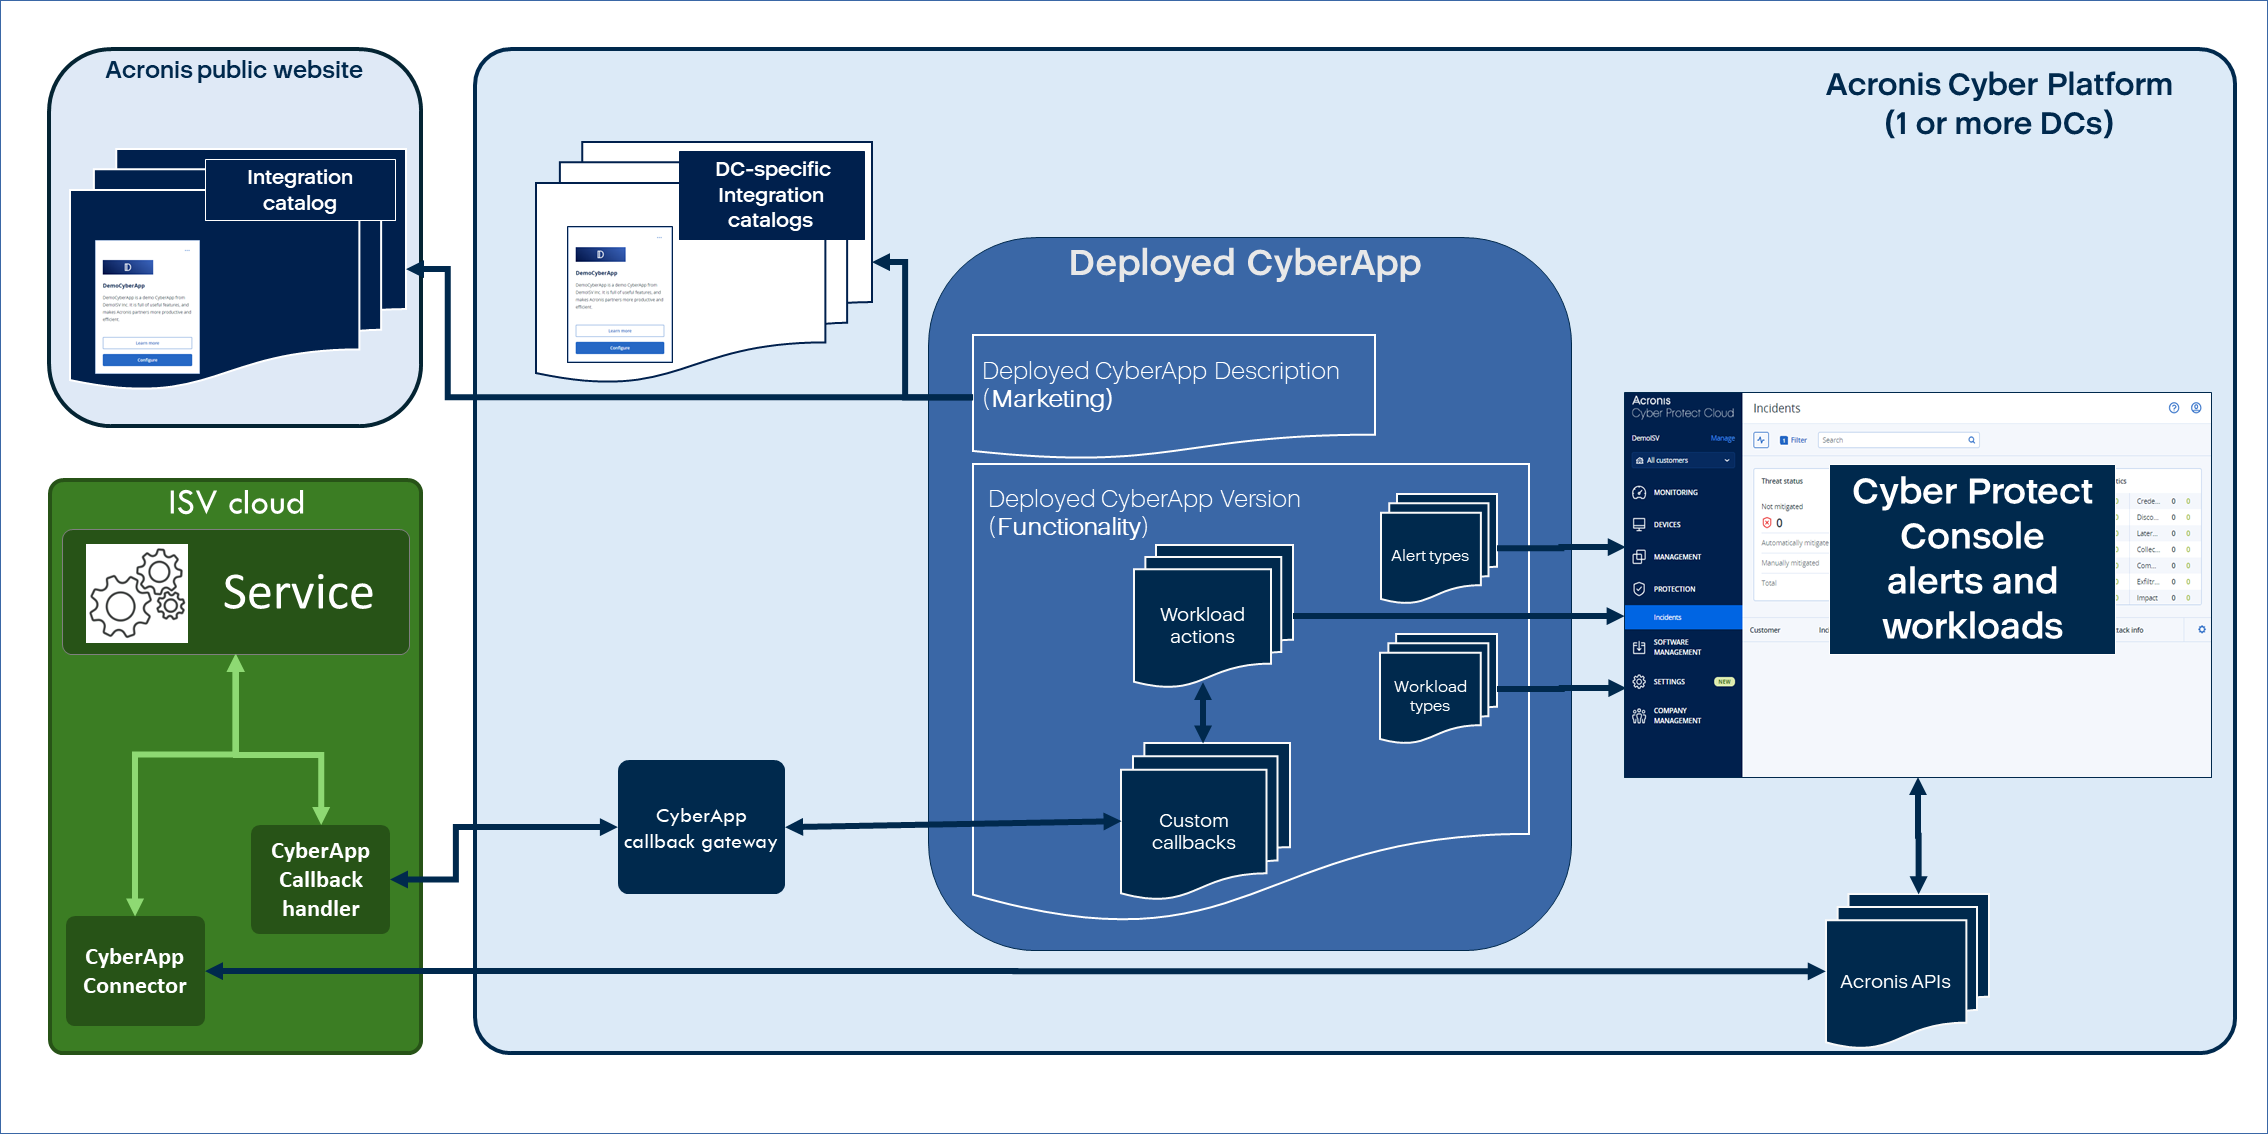Click Configure in the DC-specific catalog card
This screenshot has width=2268, height=1134.
pyautogui.click(x=620, y=348)
